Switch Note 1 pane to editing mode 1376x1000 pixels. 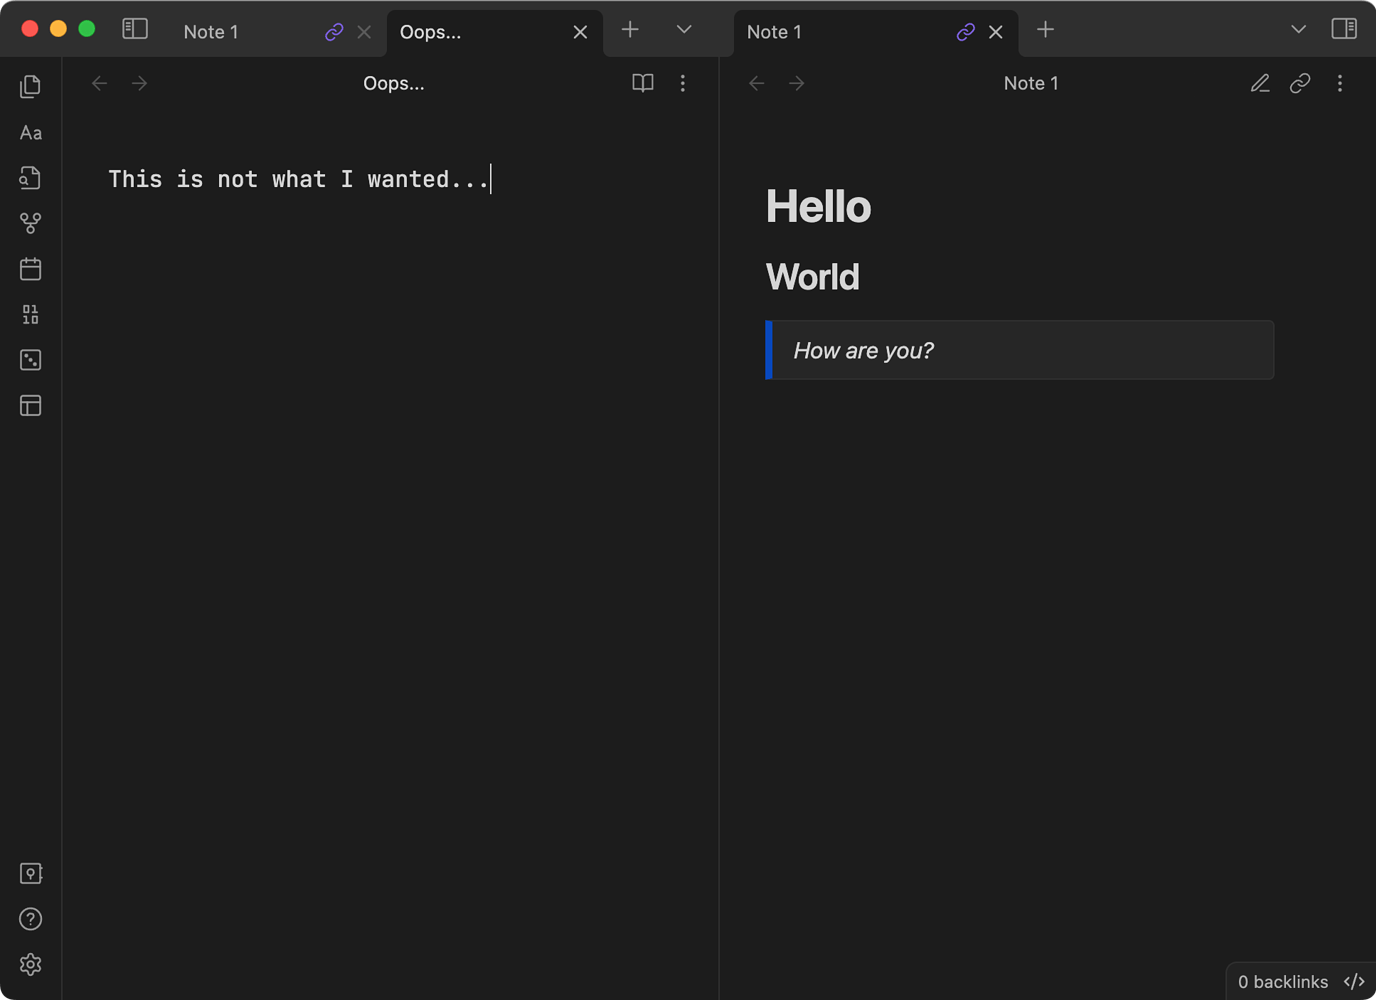coord(1259,83)
